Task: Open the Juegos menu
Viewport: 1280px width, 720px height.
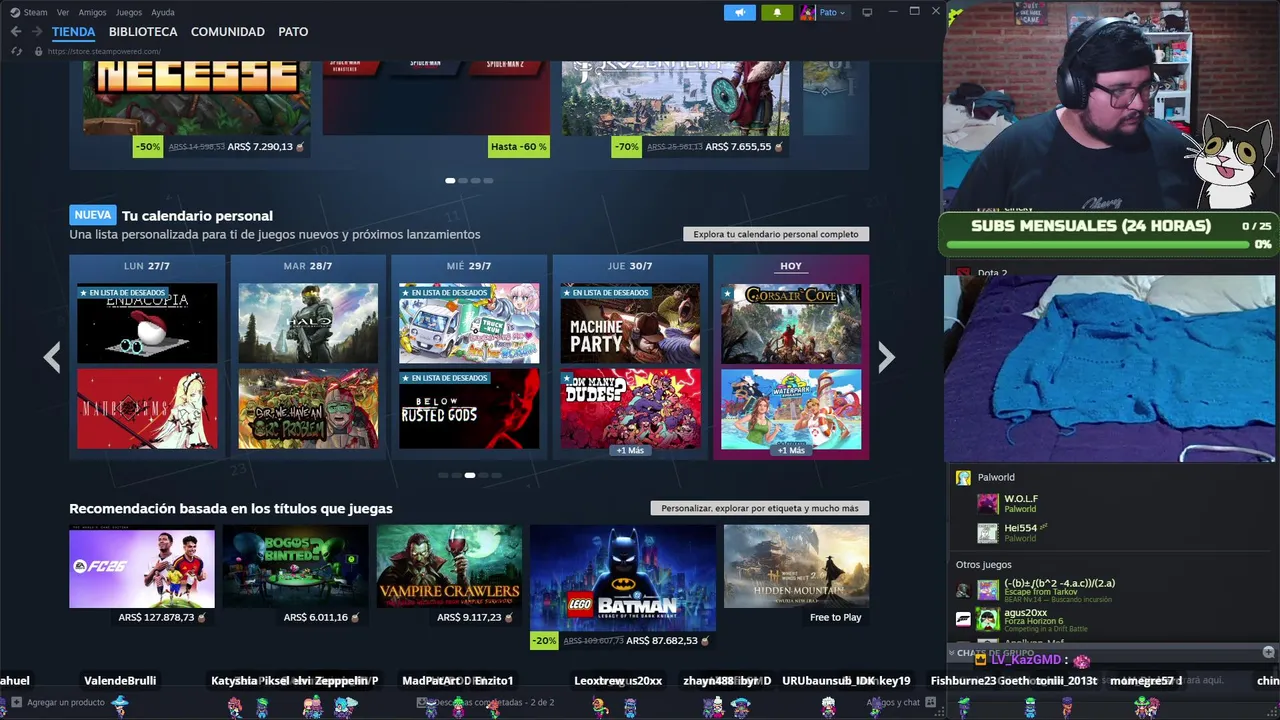Action: (129, 13)
